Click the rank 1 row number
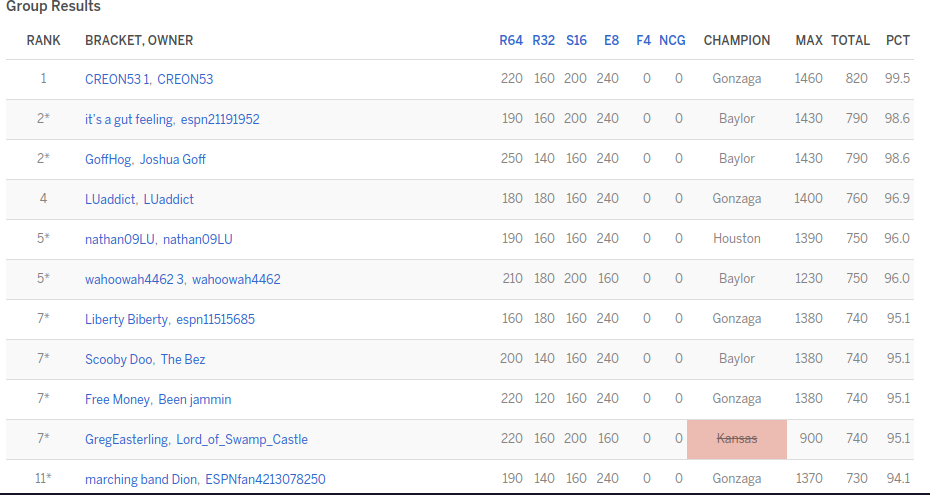The height and width of the screenshot is (495, 930). point(43,79)
